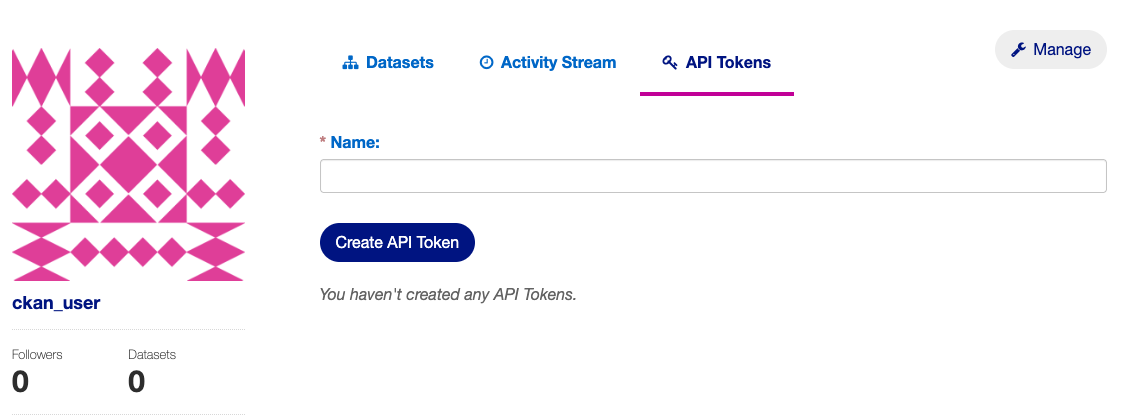The image size is (1128, 418).
Task: Select the API Tokens tab
Action: click(x=717, y=63)
